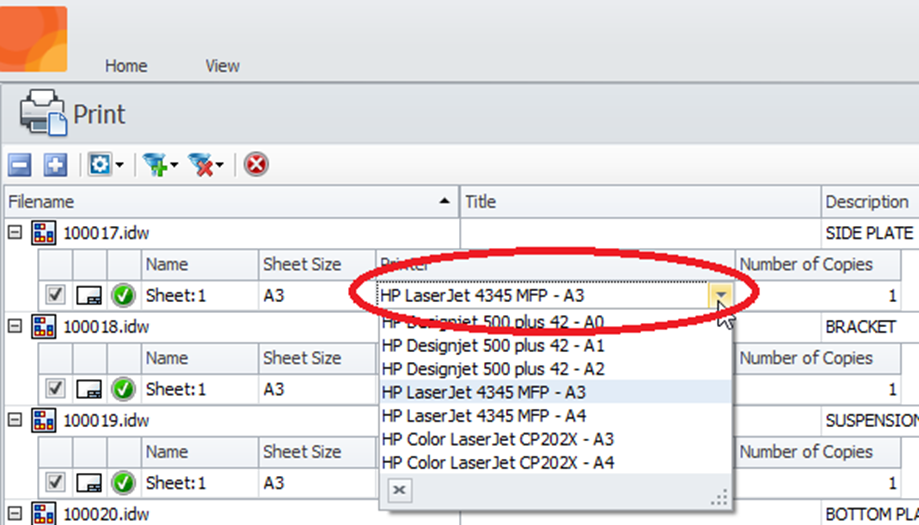The width and height of the screenshot is (919, 525).
Task: Open the add filter dropdown arrow
Action: pos(175,165)
